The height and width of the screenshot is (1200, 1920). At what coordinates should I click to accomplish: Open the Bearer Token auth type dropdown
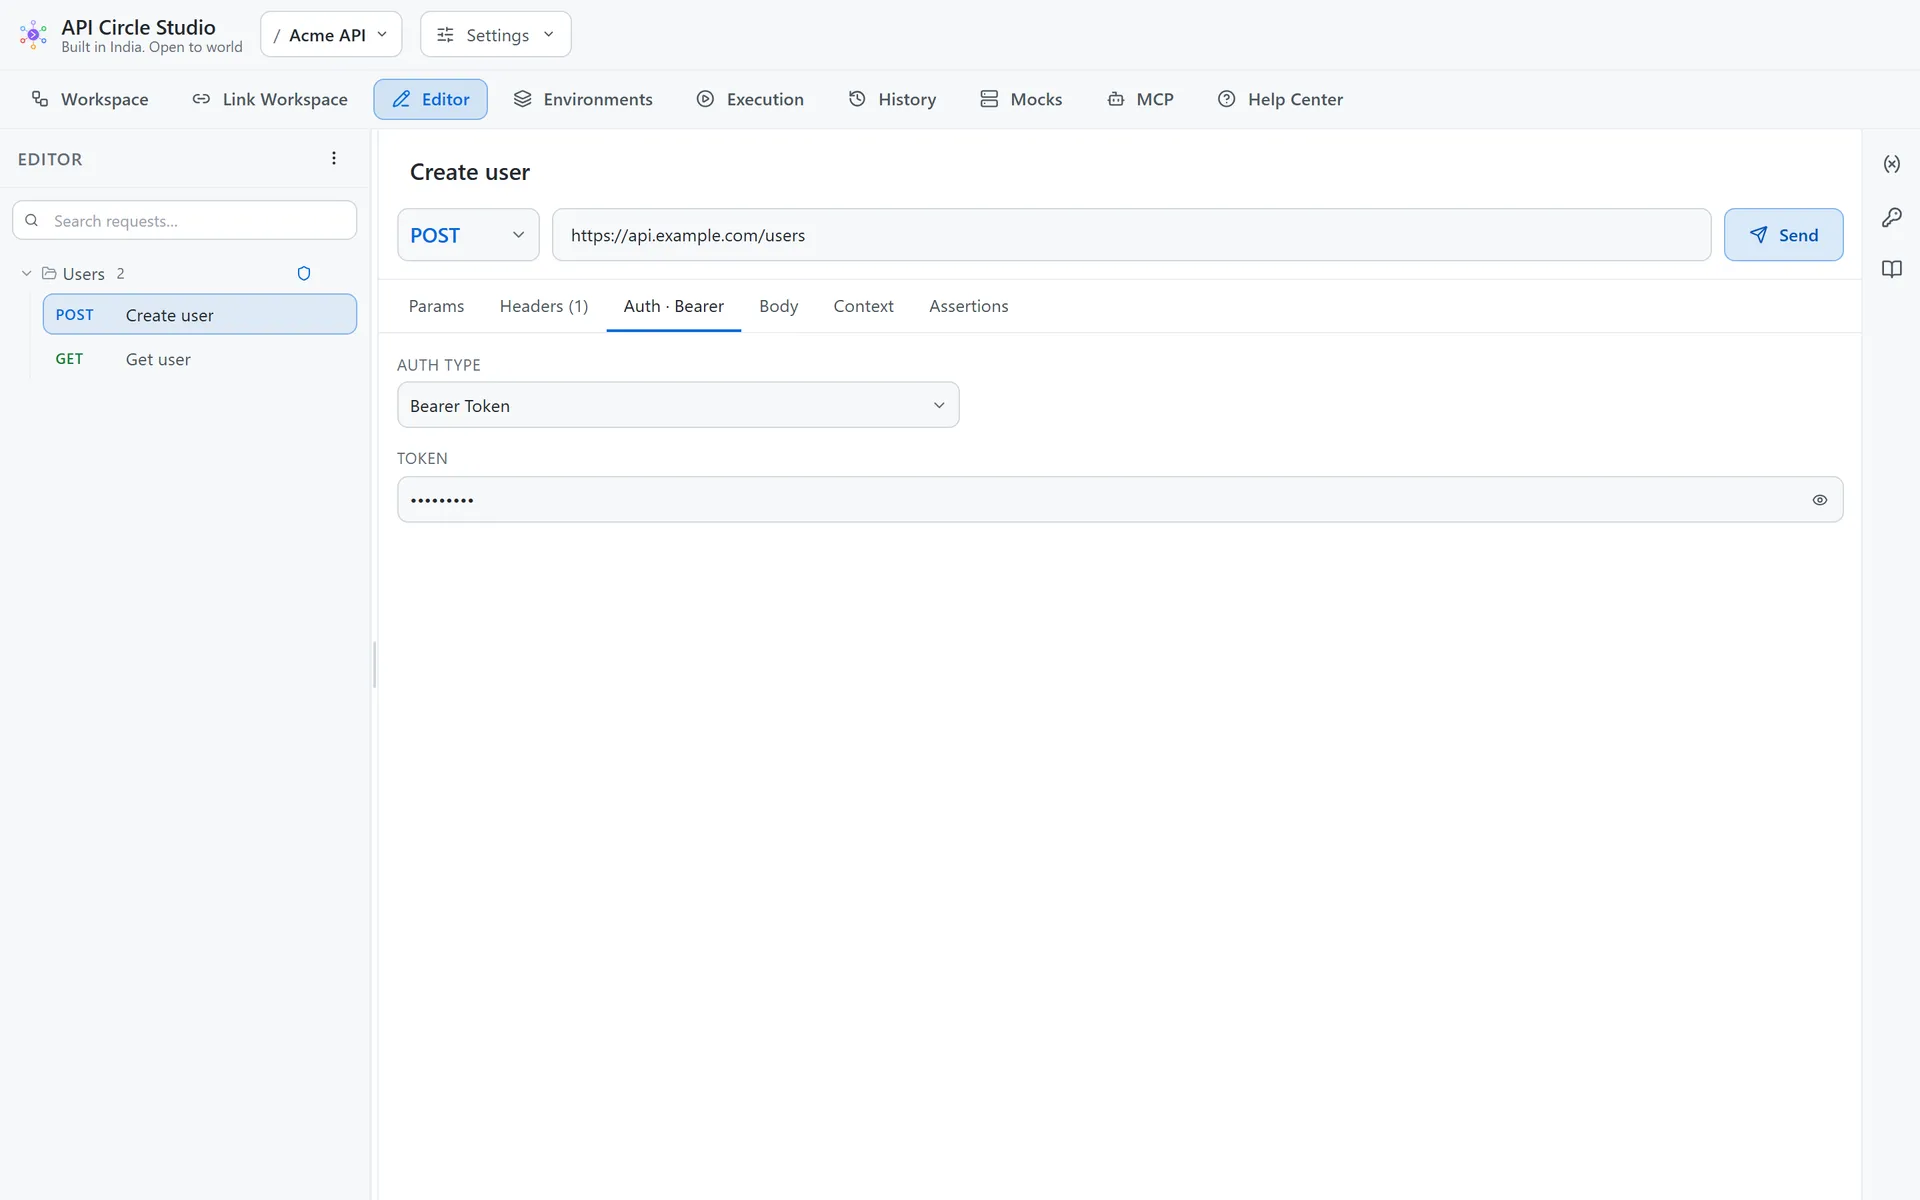click(678, 405)
